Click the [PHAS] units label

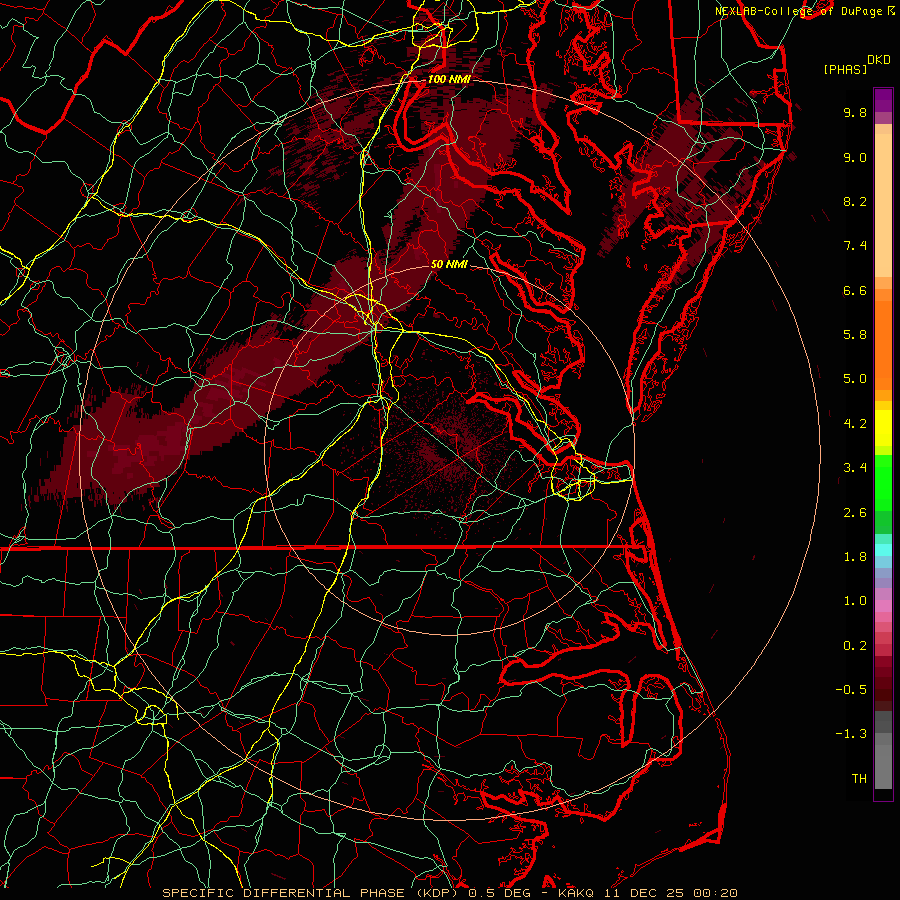pyautogui.click(x=845, y=70)
